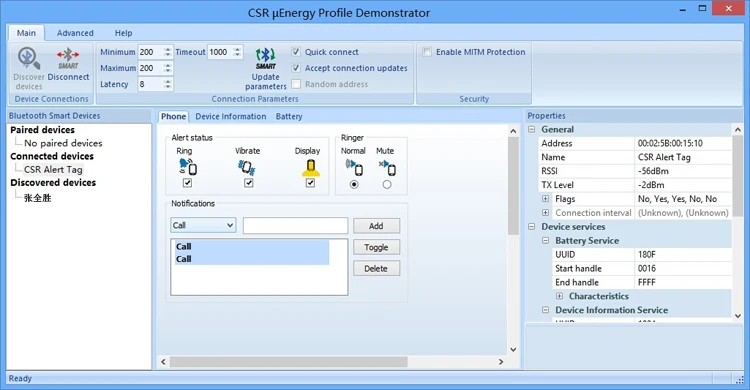Switch to the Main ribbon tab

[26, 33]
